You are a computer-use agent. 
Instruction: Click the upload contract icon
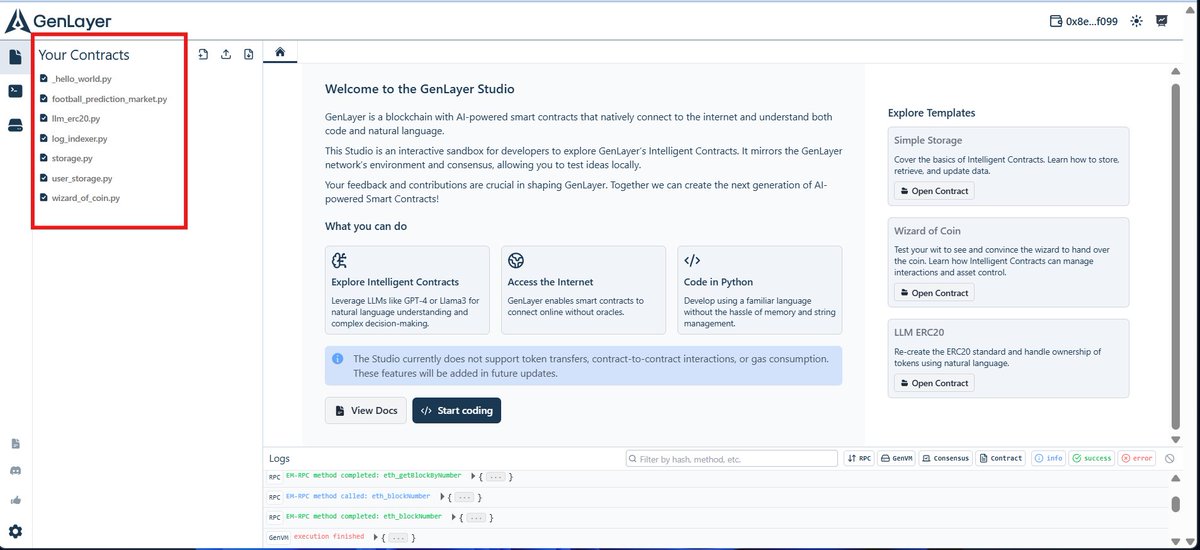pyautogui.click(x=226, y=54)
